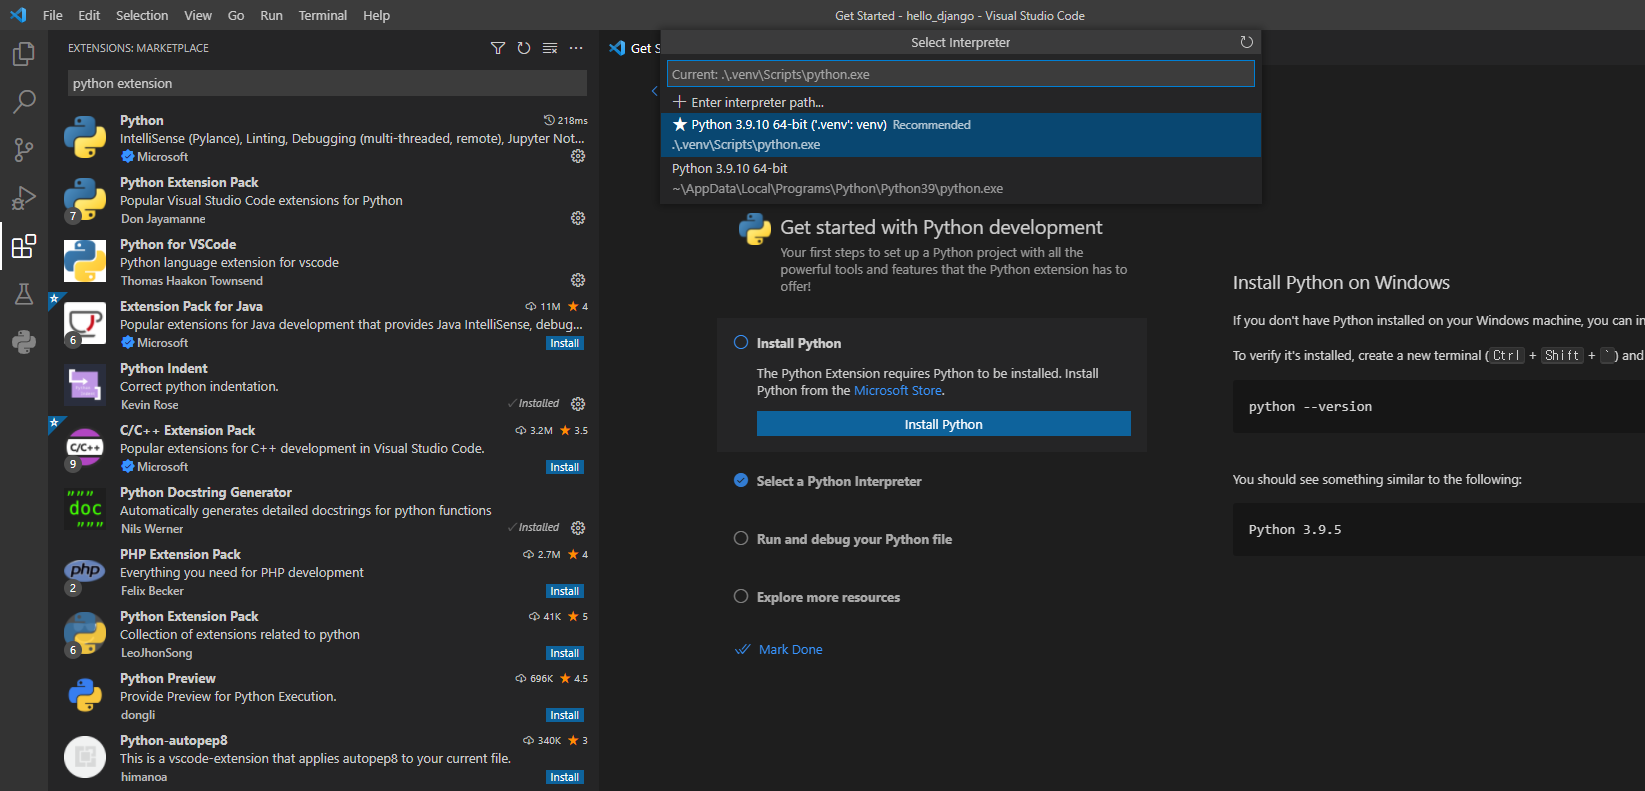Refresh the Select Interpreter list
Viewport: 1645px width, 791px height.
click(1246, 42)
